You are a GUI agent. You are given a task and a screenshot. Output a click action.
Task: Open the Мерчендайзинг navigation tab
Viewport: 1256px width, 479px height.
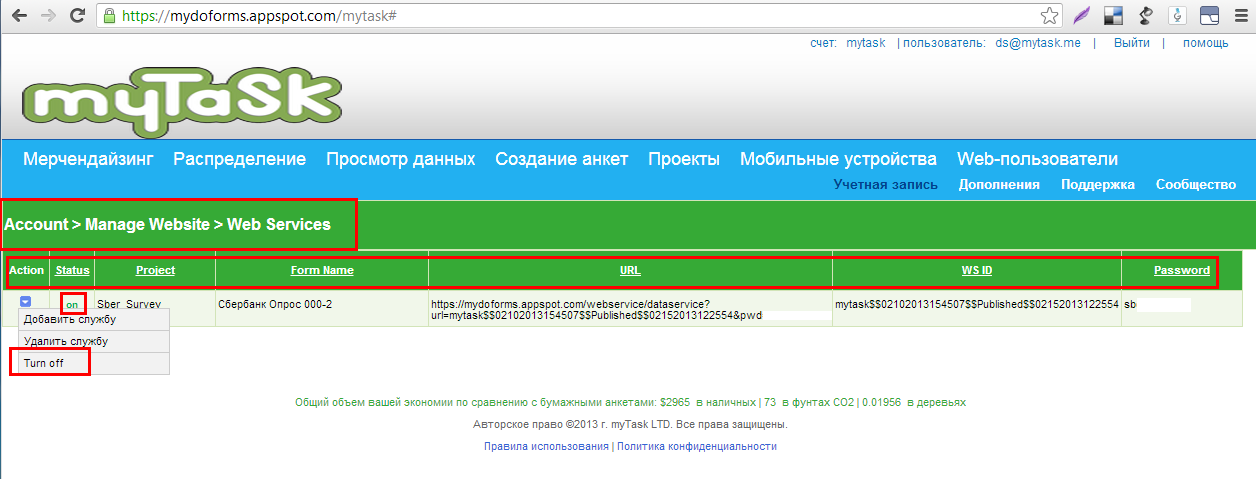[88, 159]
